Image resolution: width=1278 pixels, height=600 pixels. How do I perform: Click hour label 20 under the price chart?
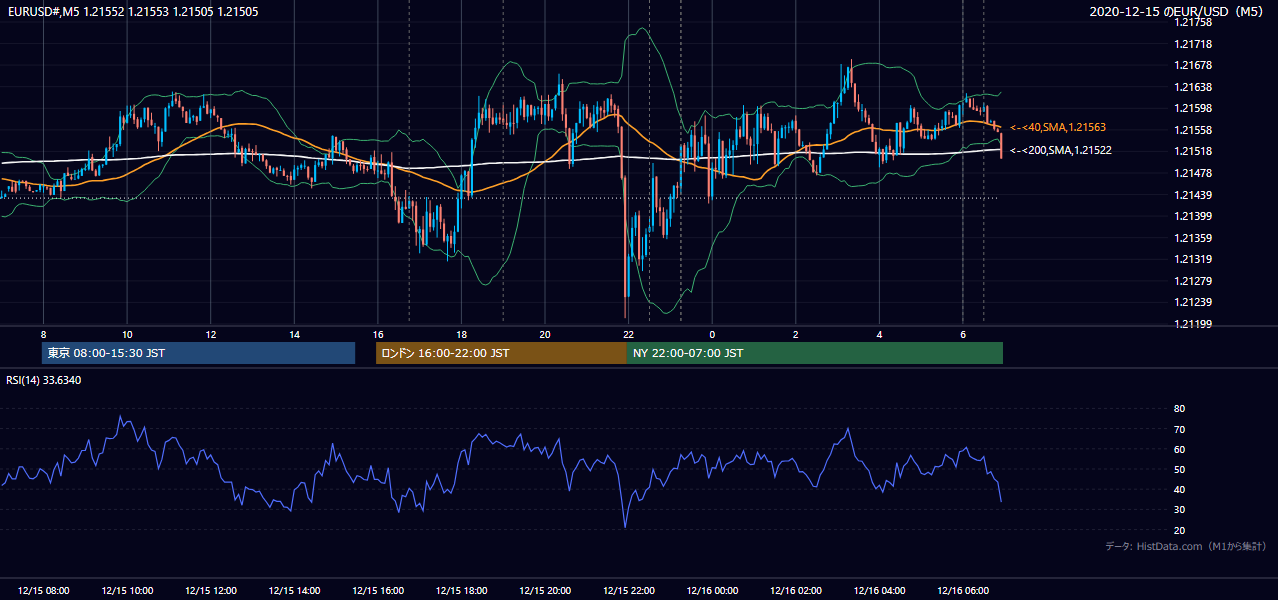coord(545,334)
